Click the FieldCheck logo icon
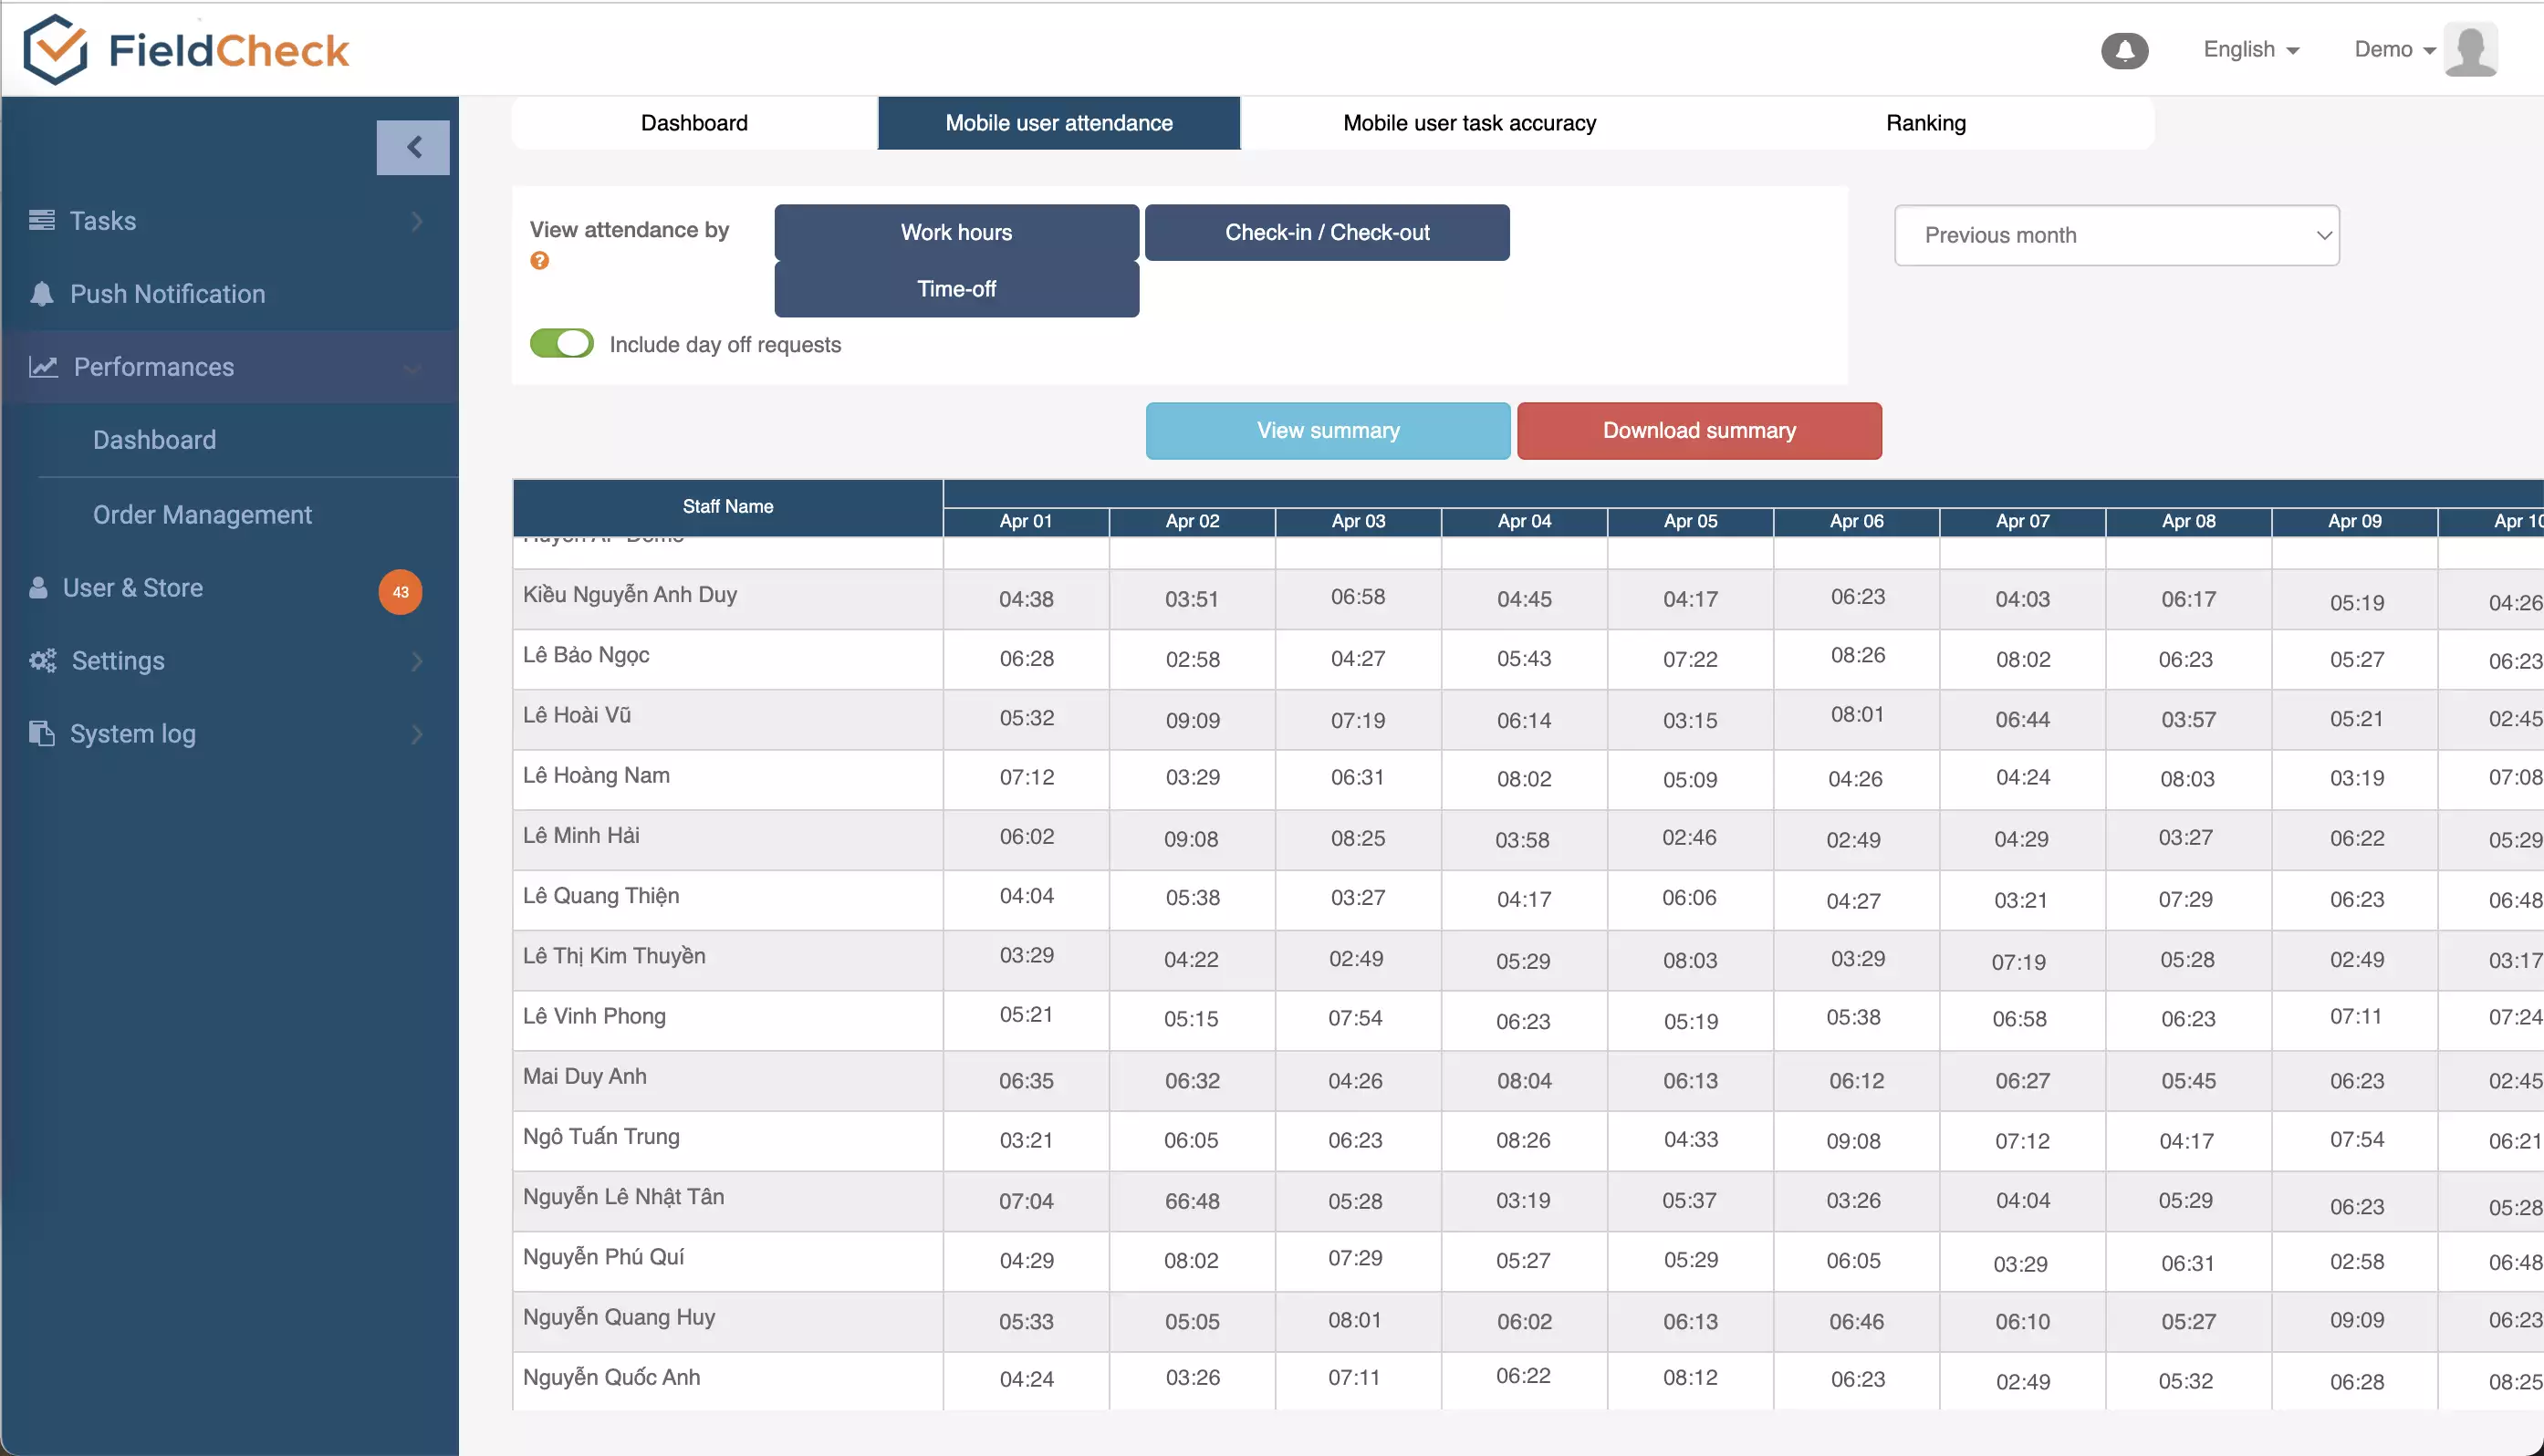 pos(52,47)
